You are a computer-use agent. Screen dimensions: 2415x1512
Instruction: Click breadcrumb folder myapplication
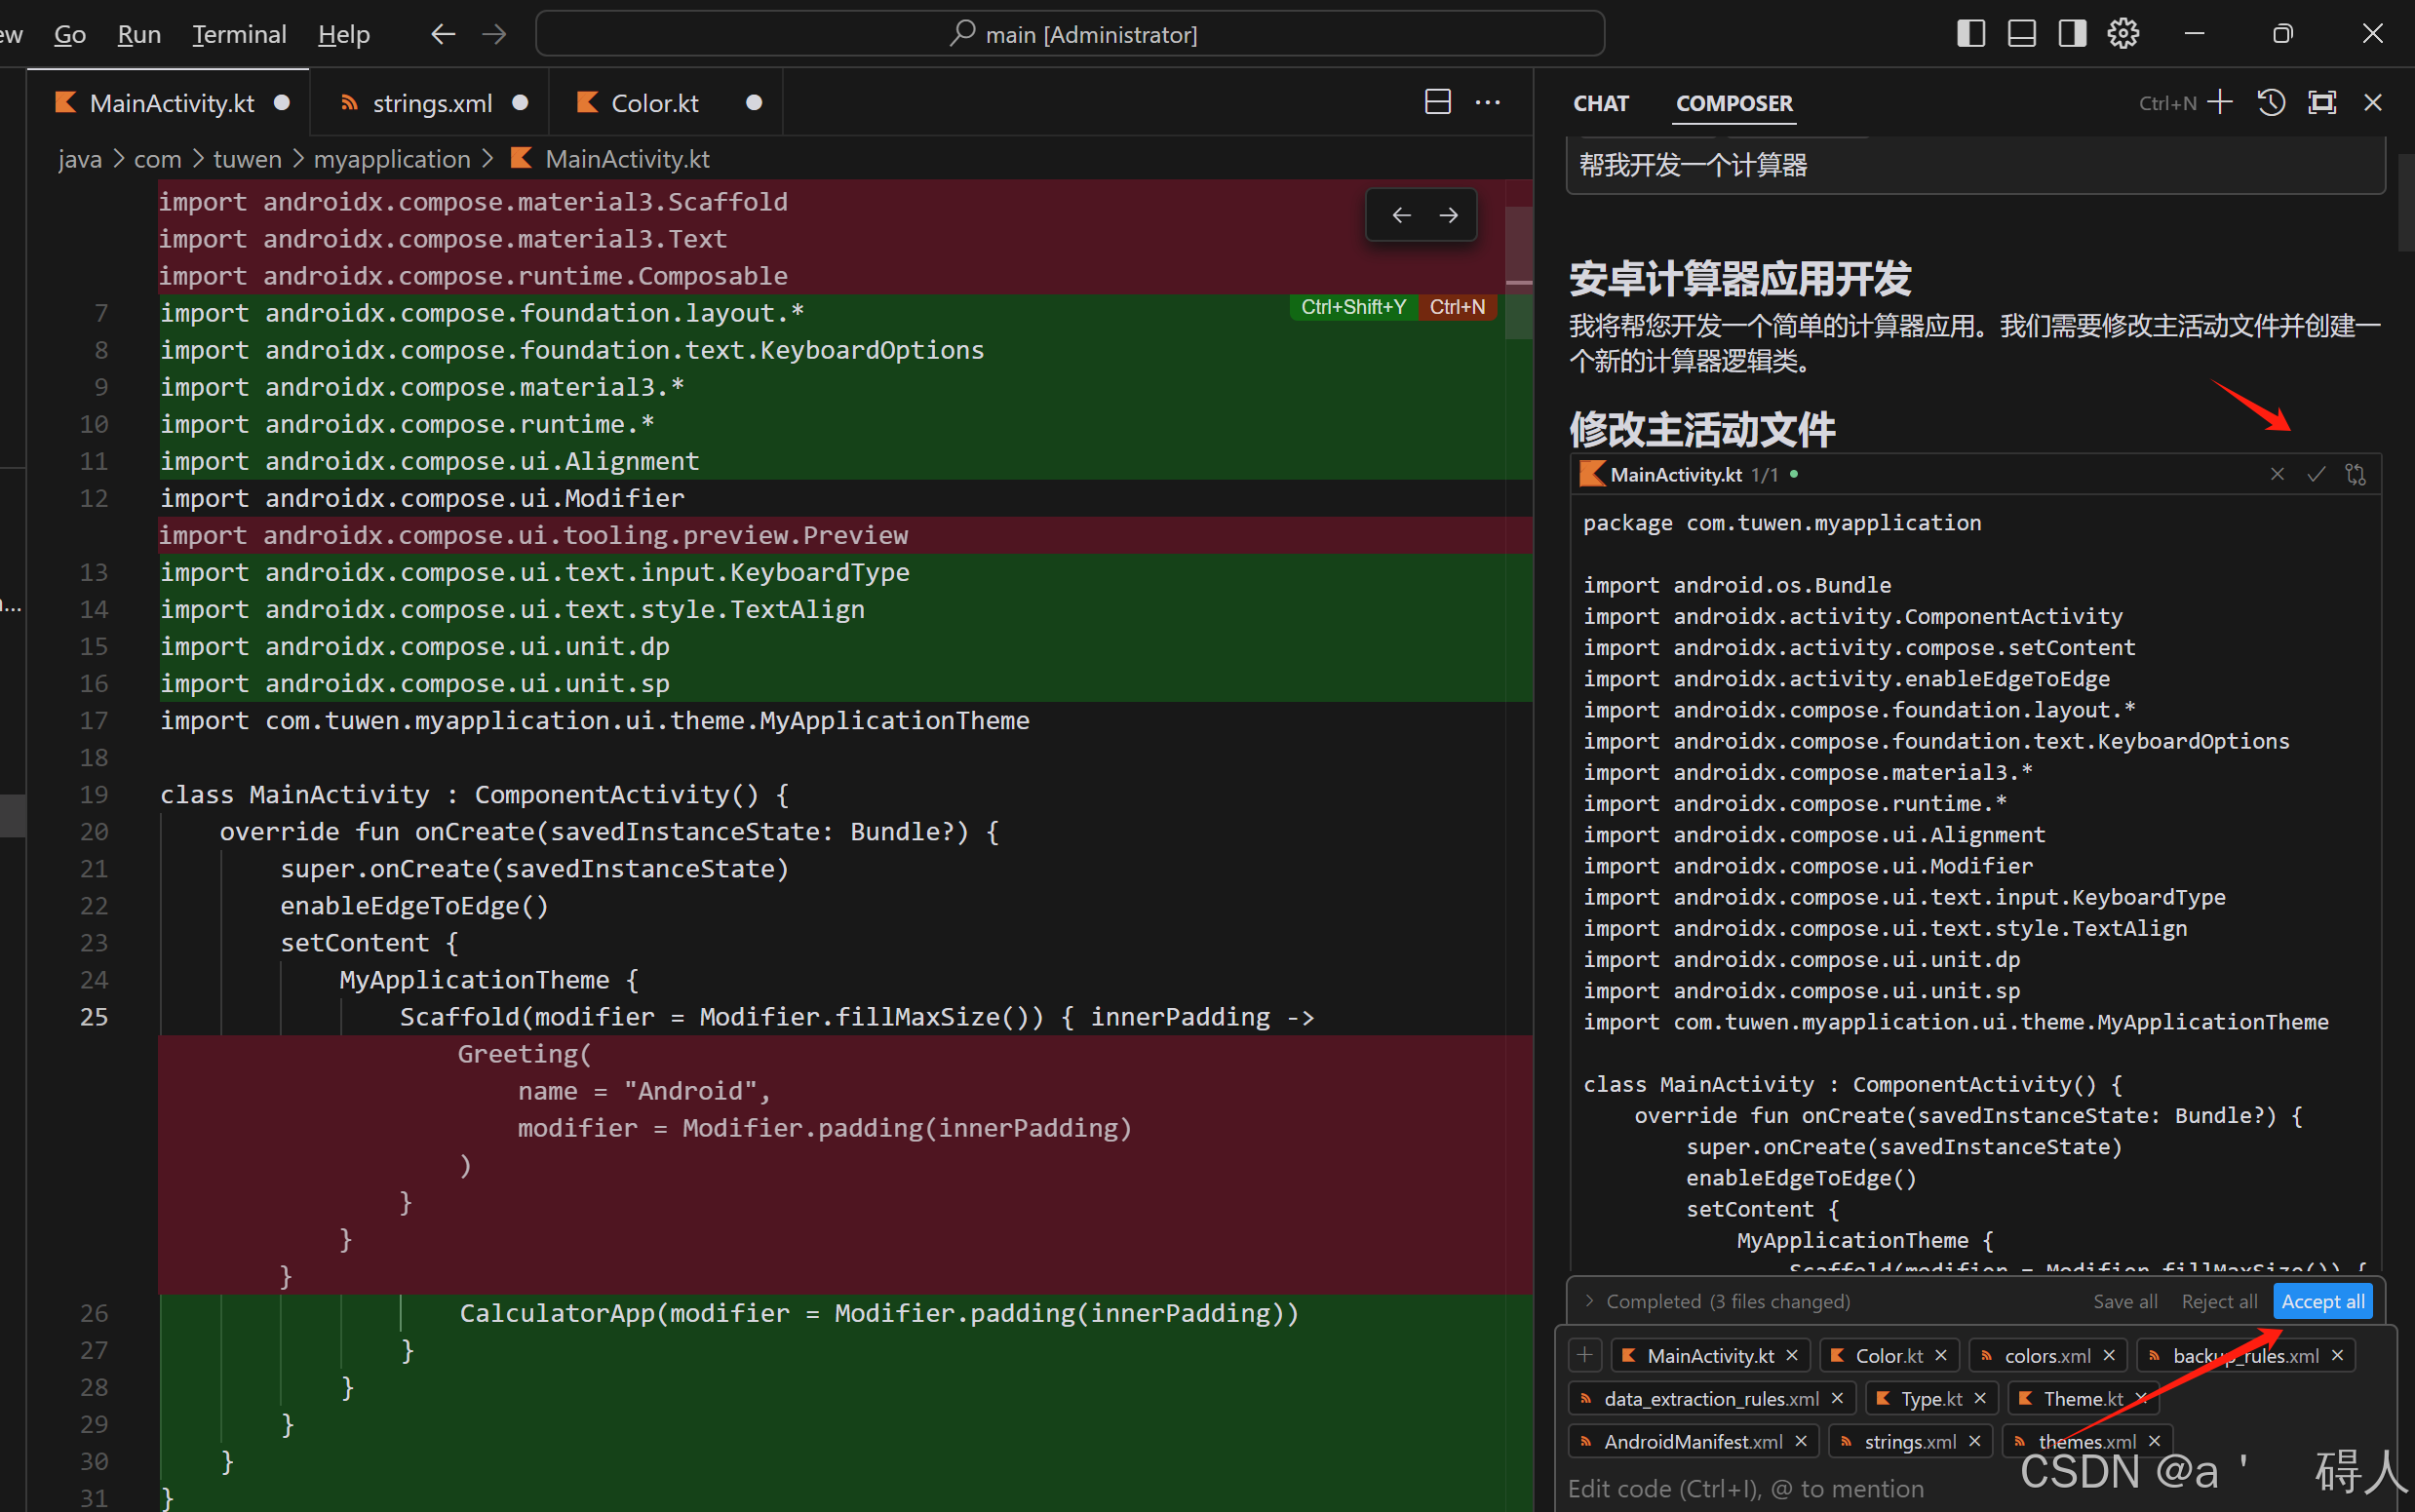pos(392,159)
